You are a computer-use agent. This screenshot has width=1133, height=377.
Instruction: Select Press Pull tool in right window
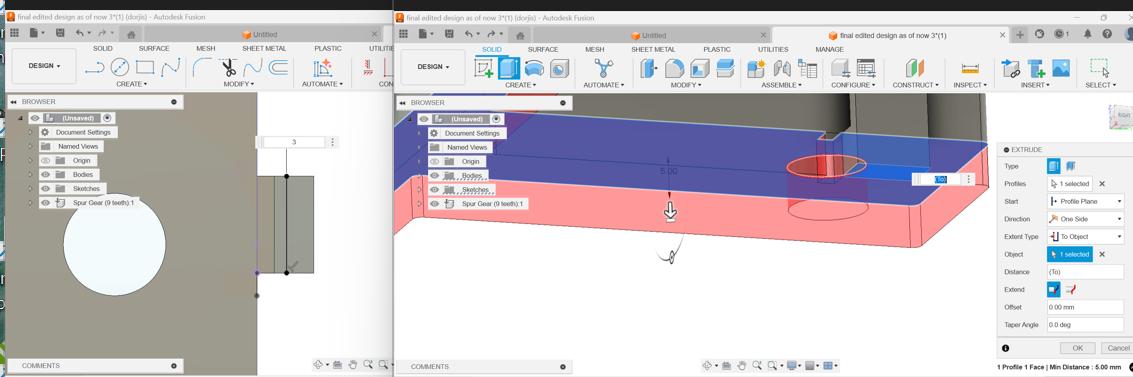[649, 68]
